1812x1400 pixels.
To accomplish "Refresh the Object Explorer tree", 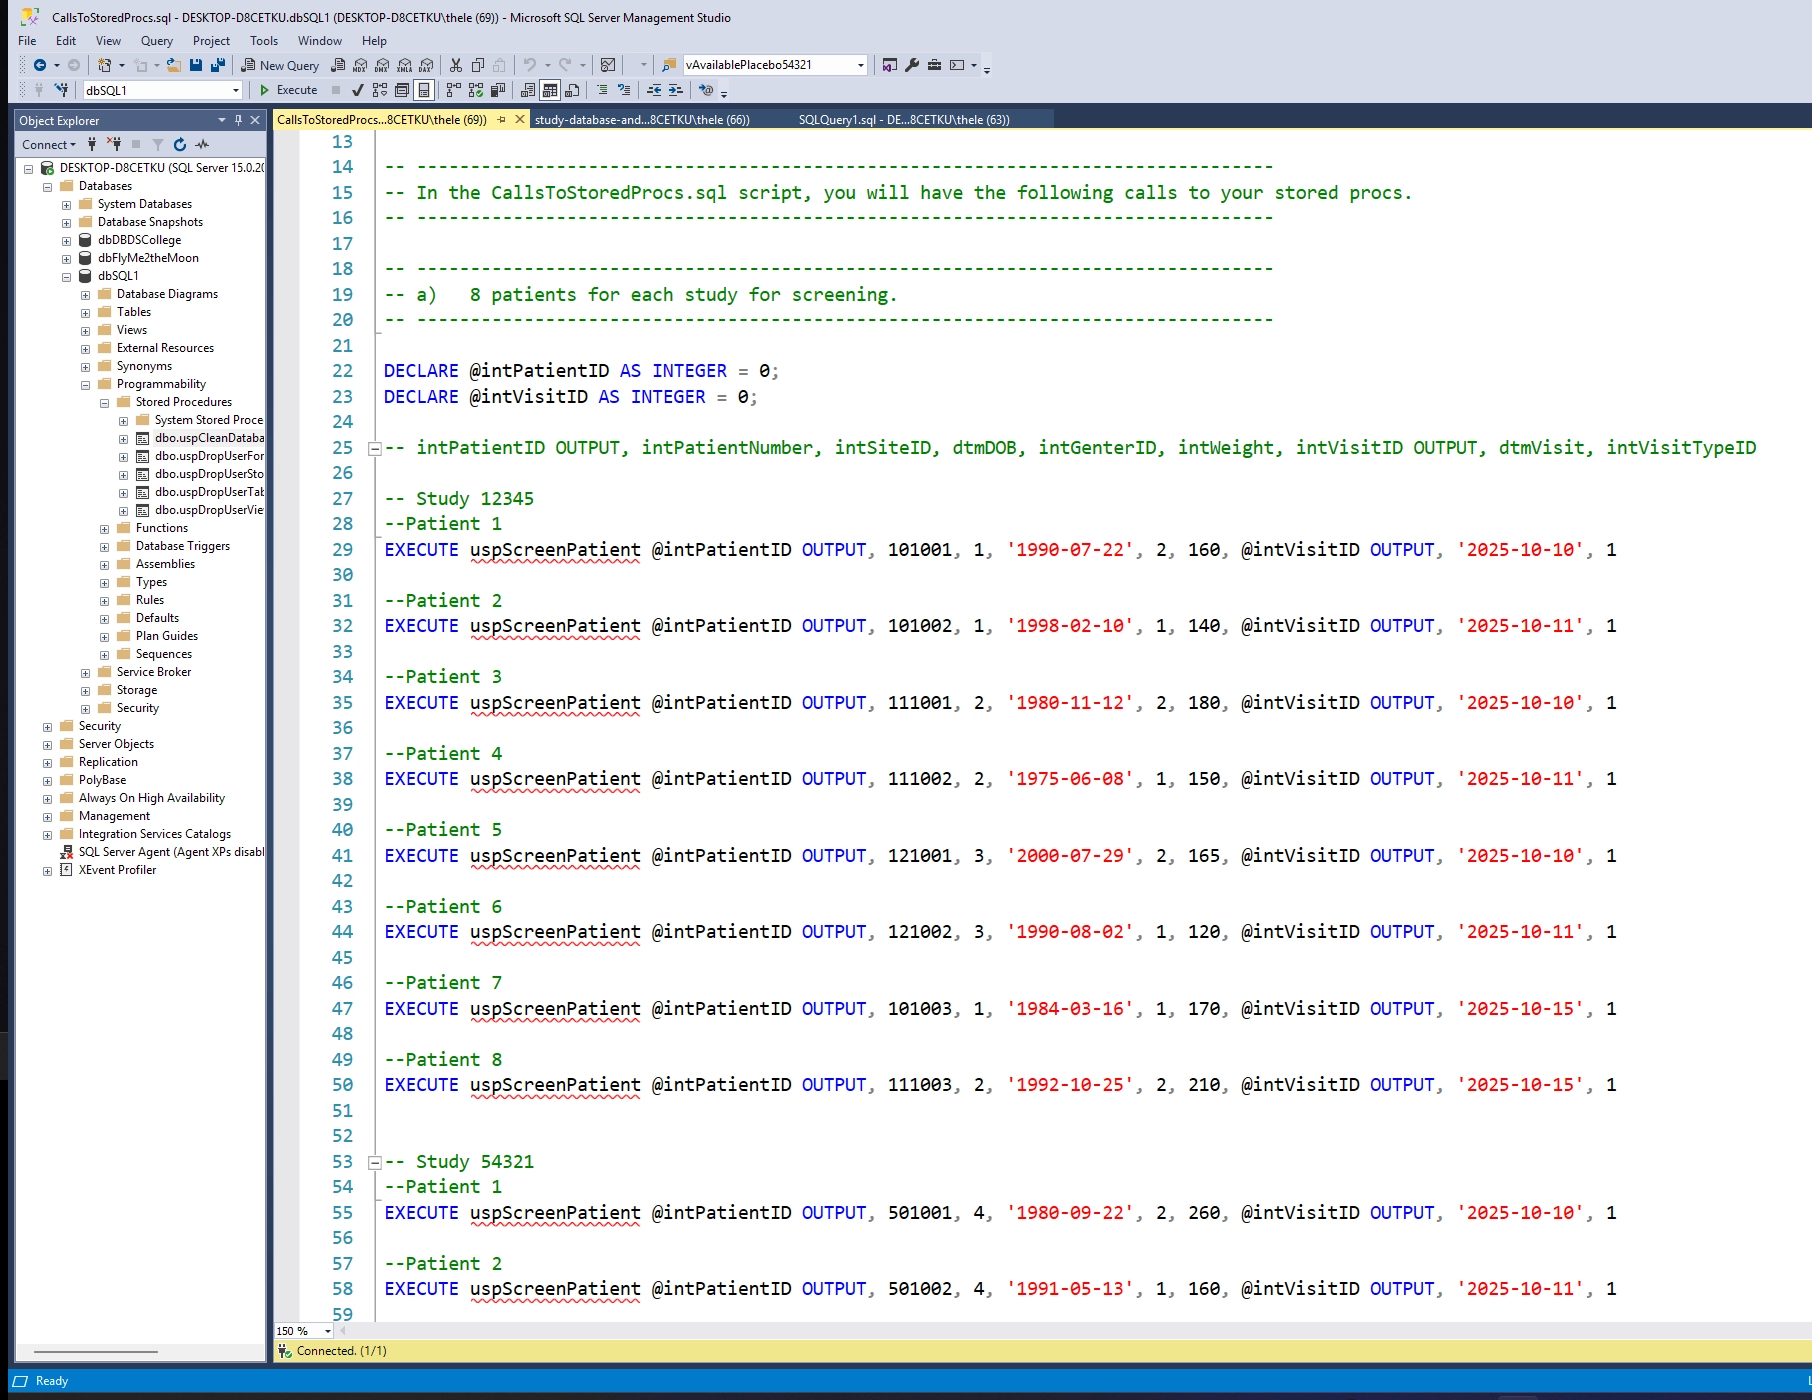I will (180, 144).
